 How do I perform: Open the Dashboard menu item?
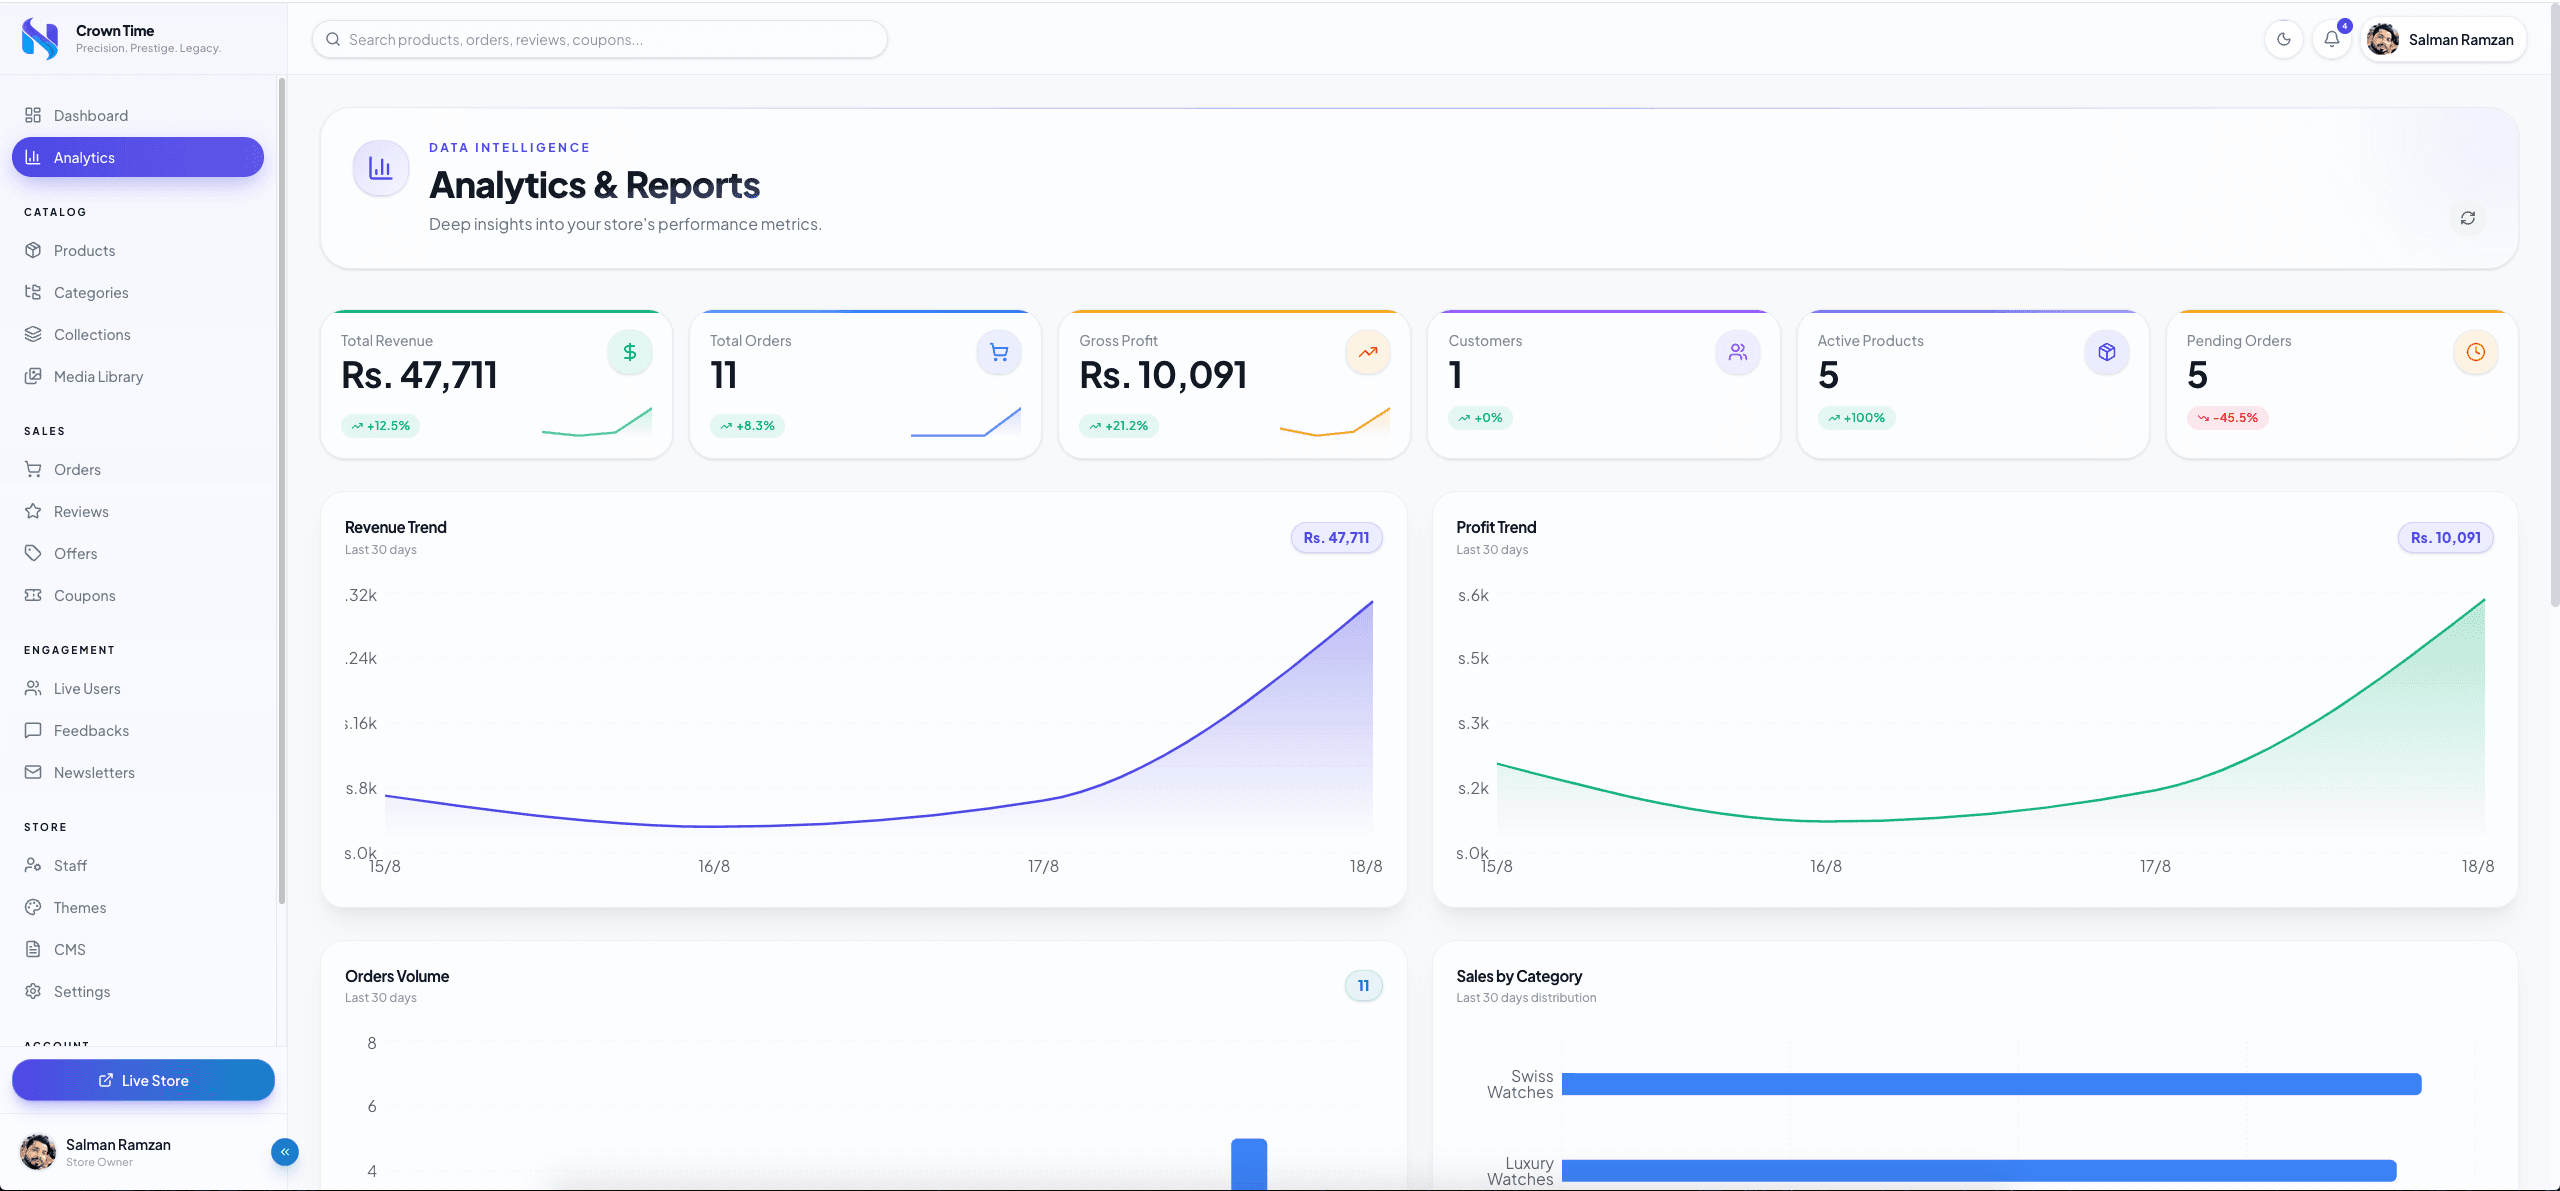click(x=138, y=116)
